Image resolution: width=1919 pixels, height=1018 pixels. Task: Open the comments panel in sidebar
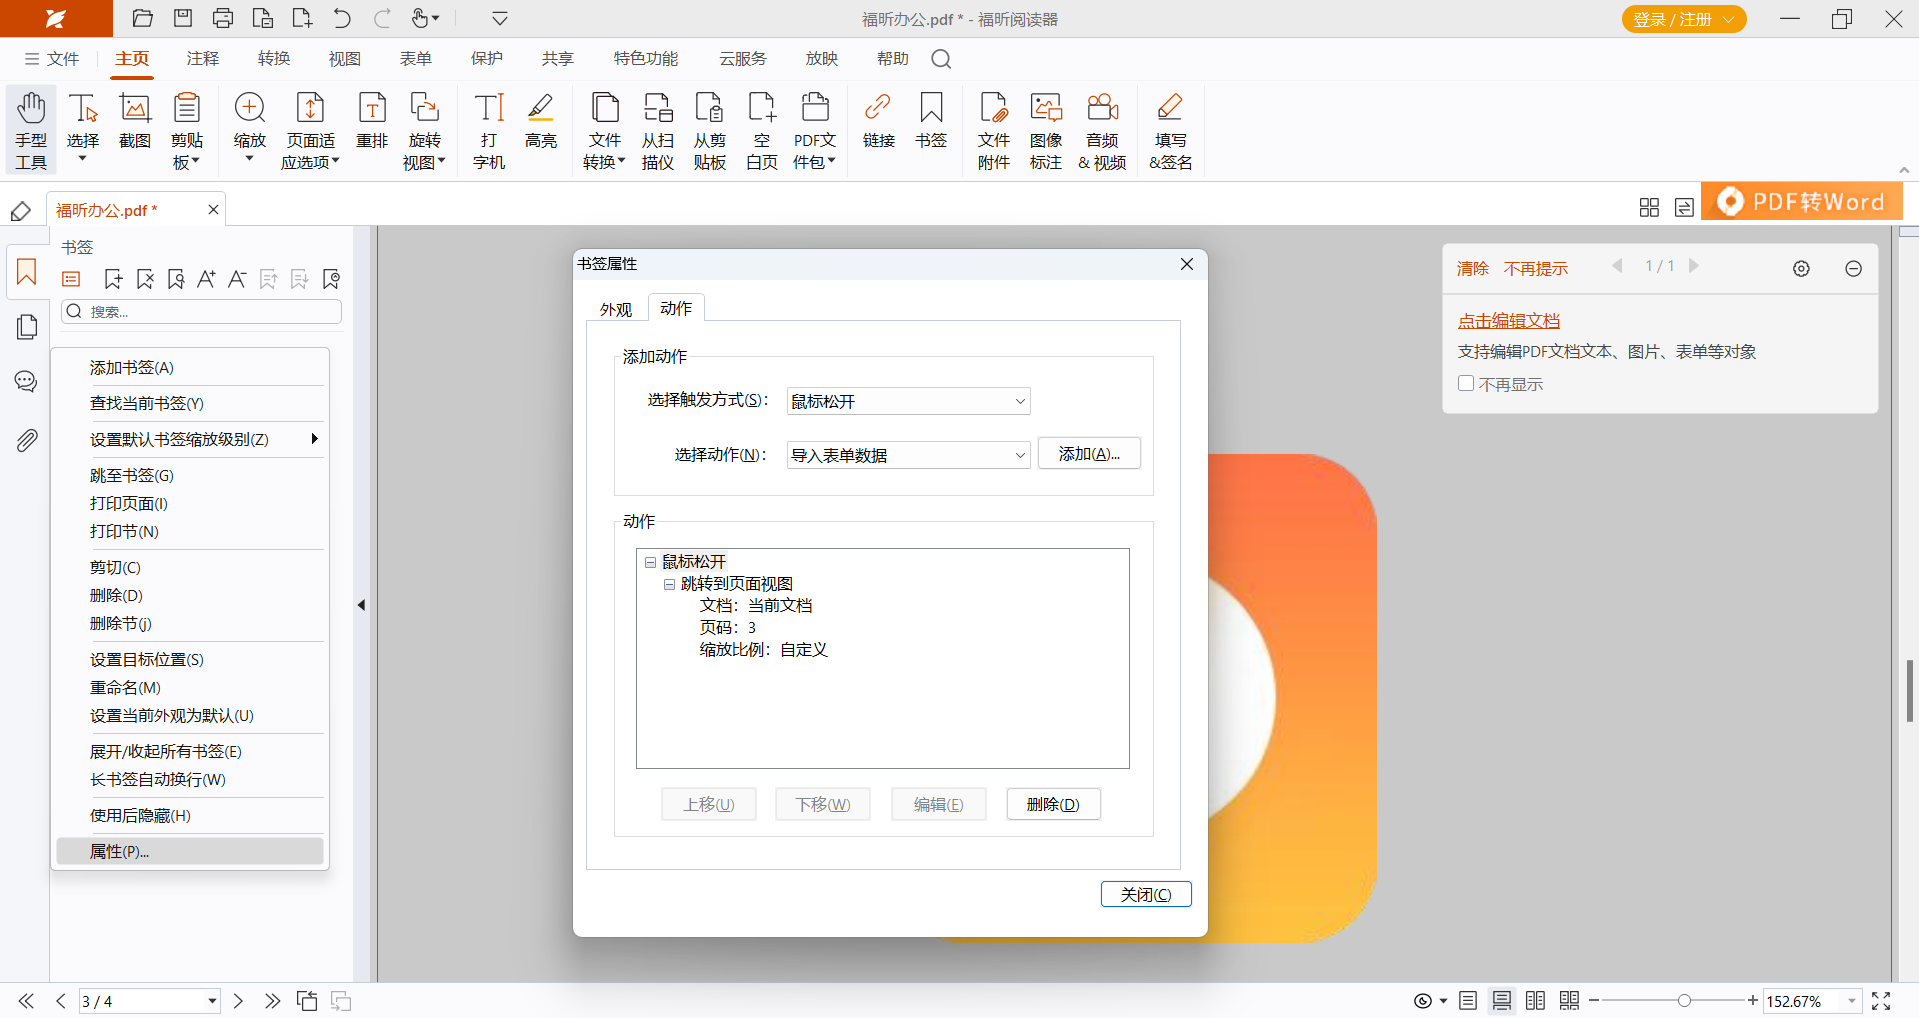(x=27, y=382)
